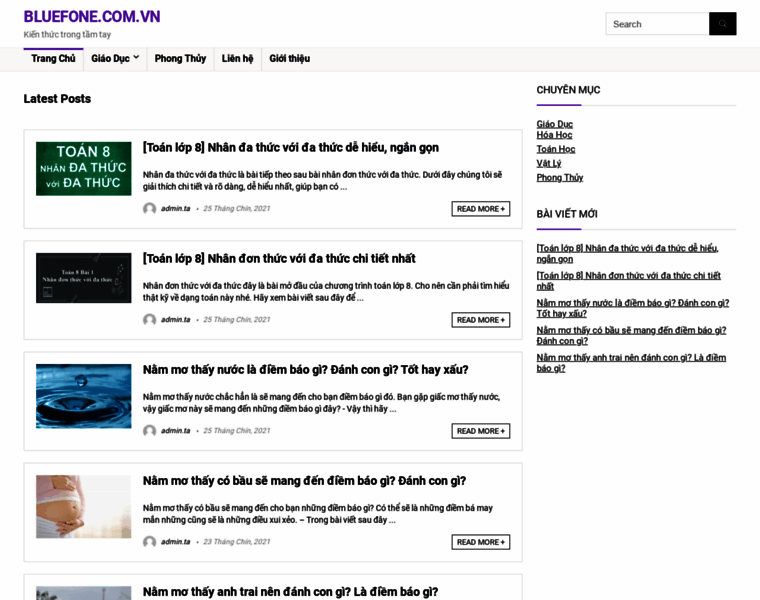This screenshot has width=760, height=600.
Task: Open Hóa Học category in sidebar
Action: click(554, 135)
